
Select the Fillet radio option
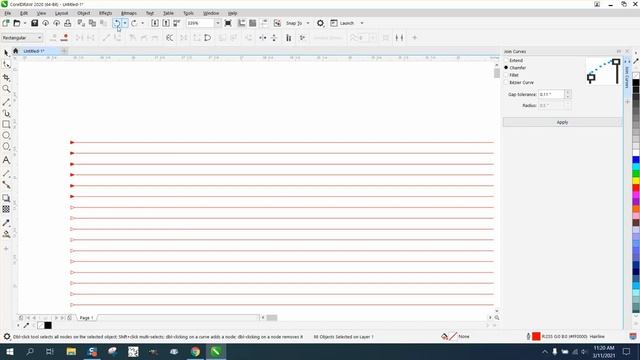506,75
